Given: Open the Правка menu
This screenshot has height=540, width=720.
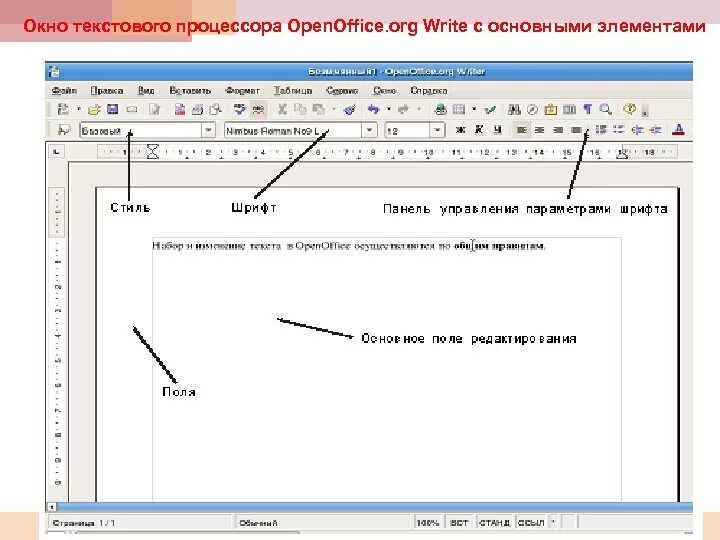Looking at the screenshot, I should pyautogui.click(x=107, y=90).
